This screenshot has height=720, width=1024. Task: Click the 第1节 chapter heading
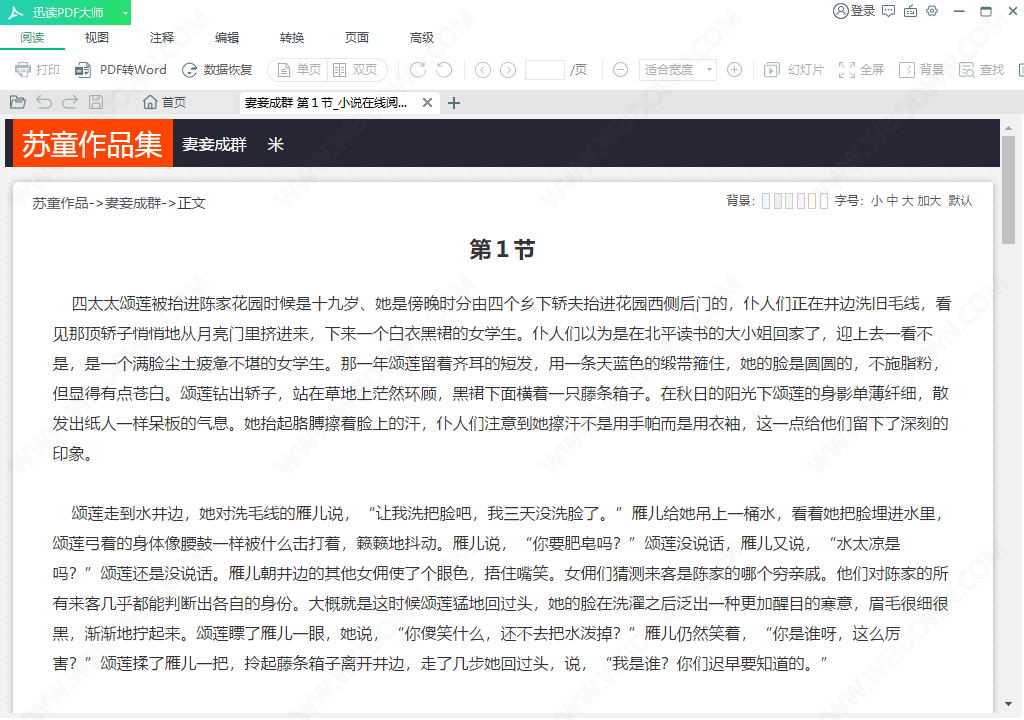coord(502,250)
